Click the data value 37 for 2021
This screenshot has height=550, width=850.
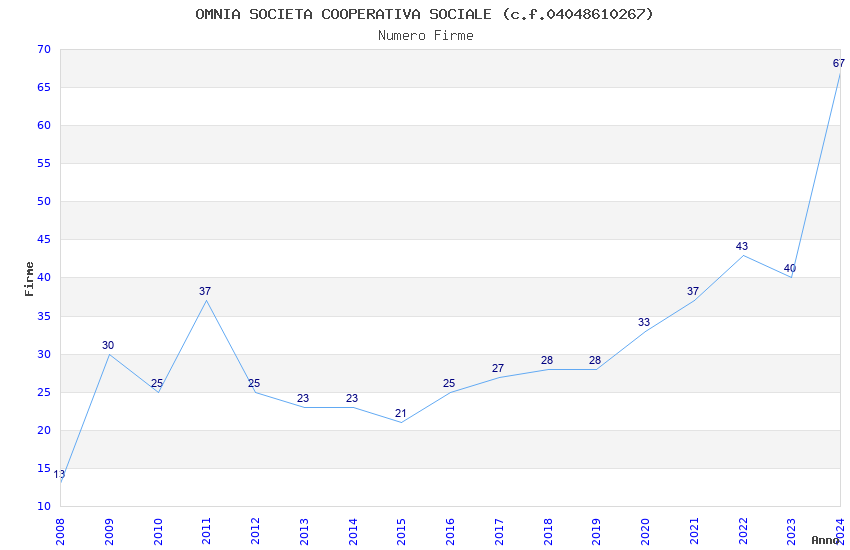click(x=693, y=292)
